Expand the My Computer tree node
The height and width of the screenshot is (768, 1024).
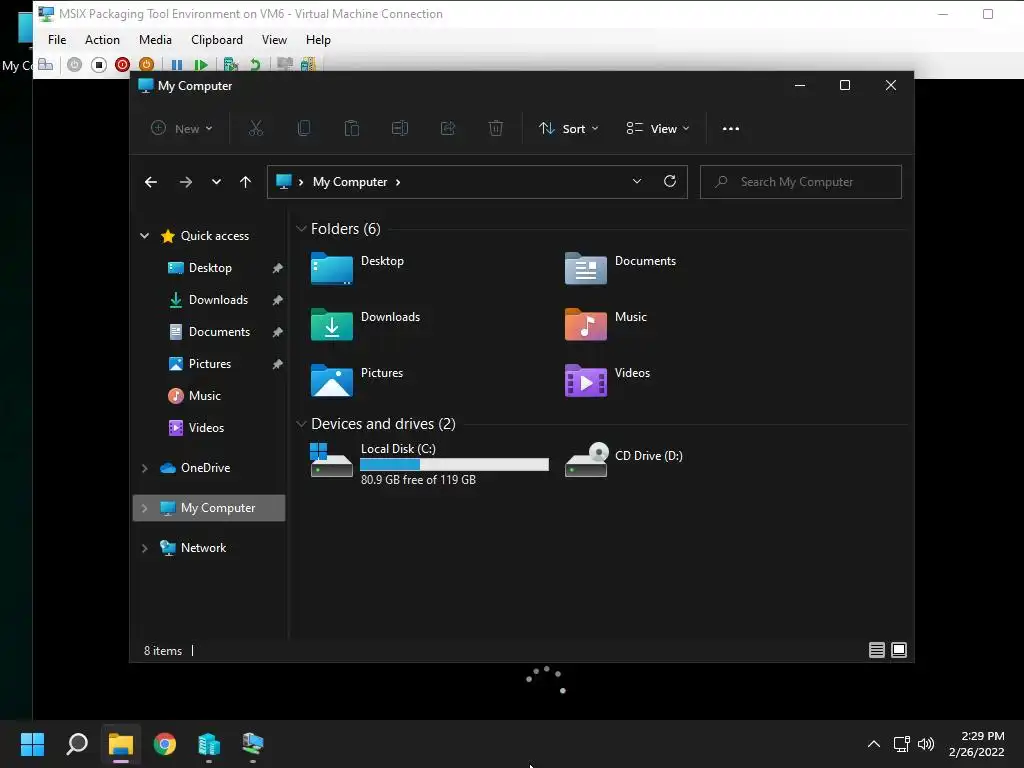[144, 508]
